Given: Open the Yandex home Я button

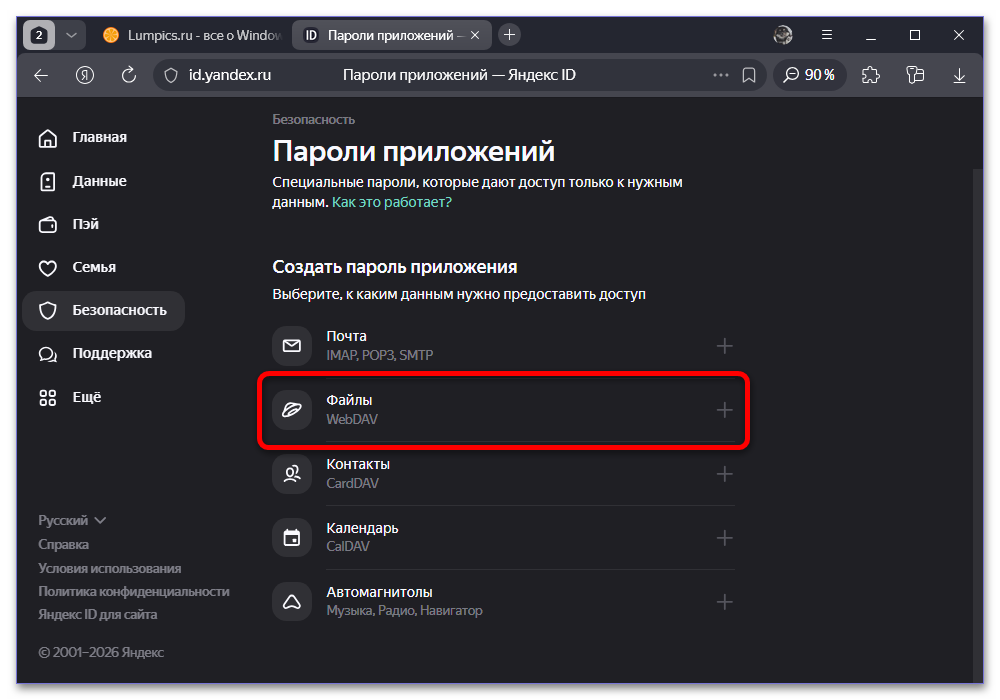Looking at the screenshot, I should tap(85, 75).
